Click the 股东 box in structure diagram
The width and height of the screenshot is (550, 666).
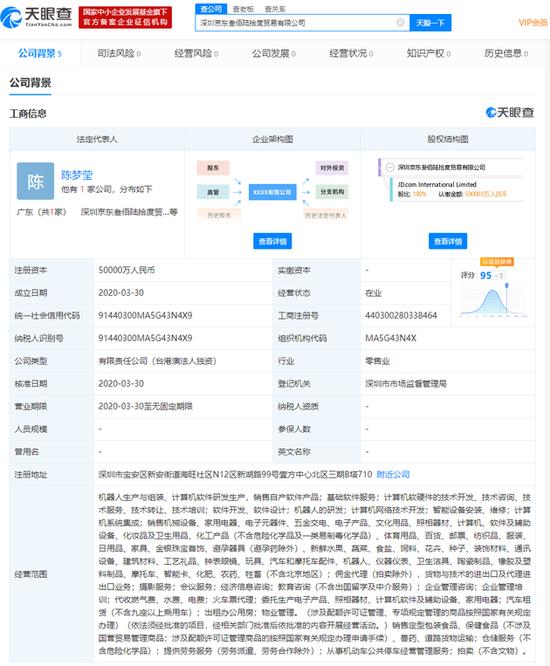(x=213, y=168)
